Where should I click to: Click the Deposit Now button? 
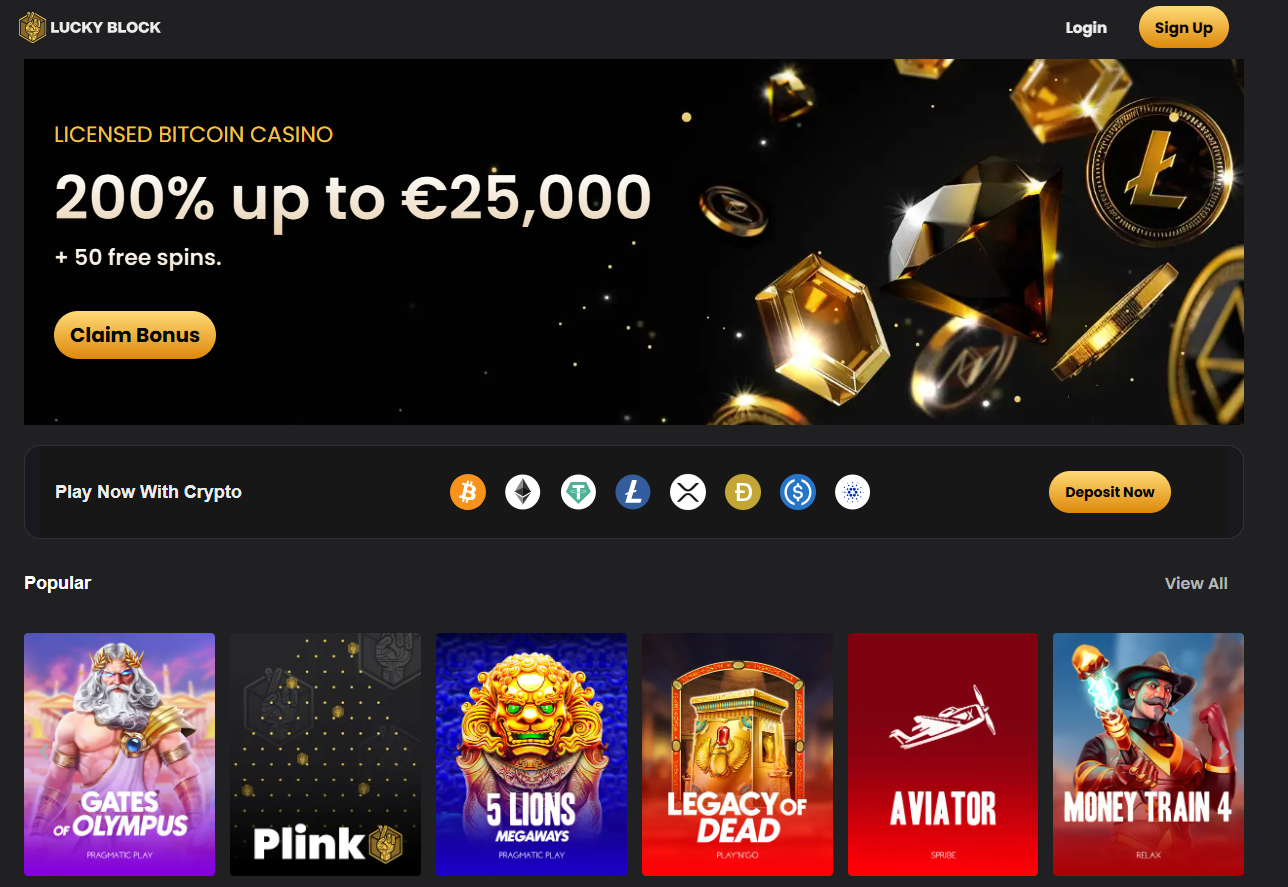(x=1110, y=492)
